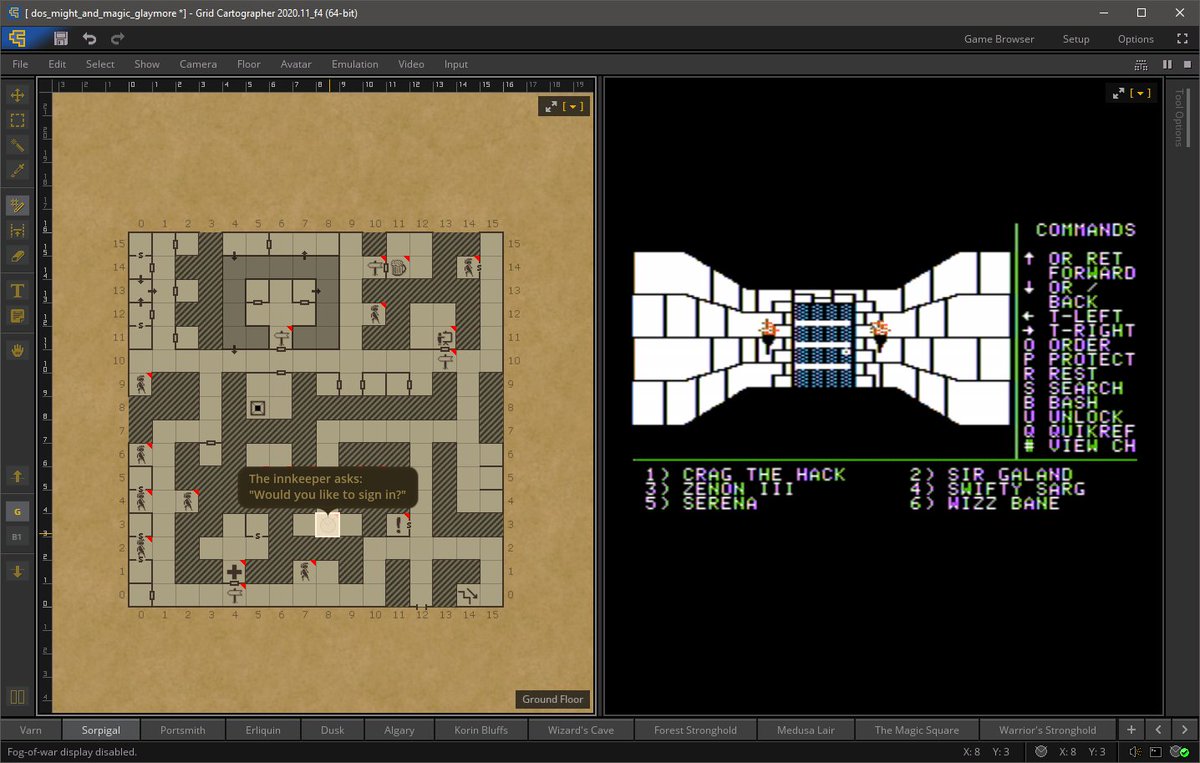1200x763 pixels.
Task: Open the Input menu
Action: (456, 64)
